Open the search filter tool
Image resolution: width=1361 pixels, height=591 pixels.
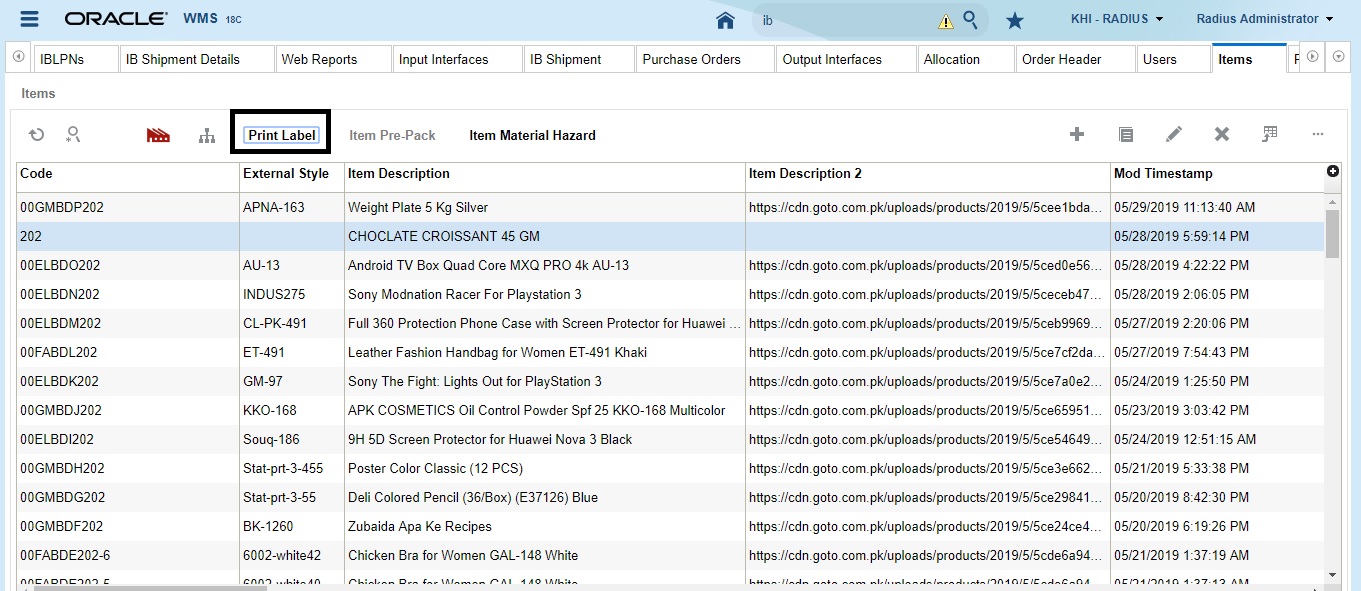pyautogui.click(x=72, y=133)
